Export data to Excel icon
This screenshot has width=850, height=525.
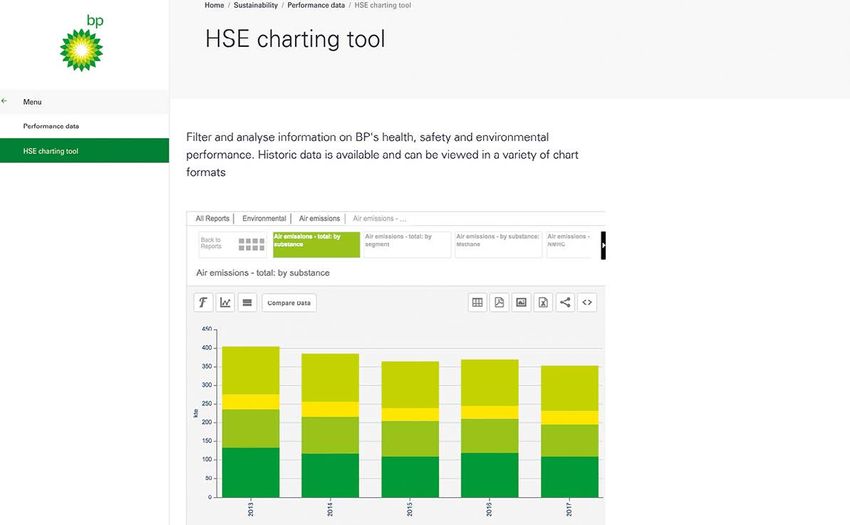click(x=543, y=302)
